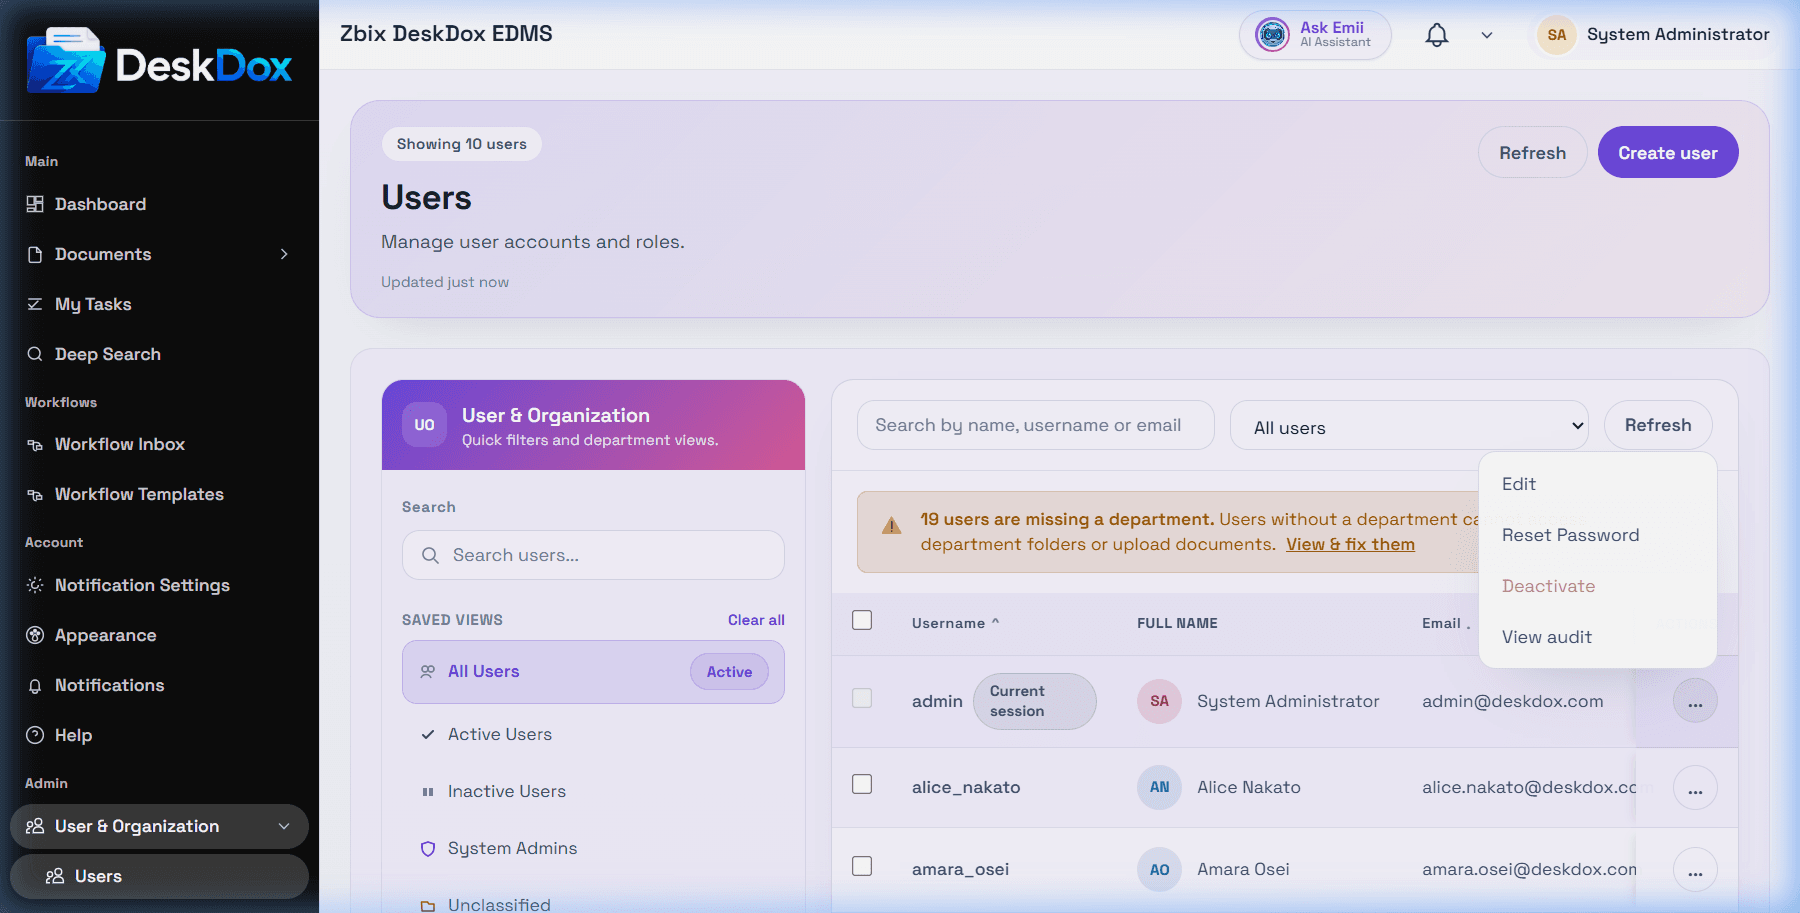Click the Create user button
This screenshot has width=1800, height=913.
(x=1668, y=152)
